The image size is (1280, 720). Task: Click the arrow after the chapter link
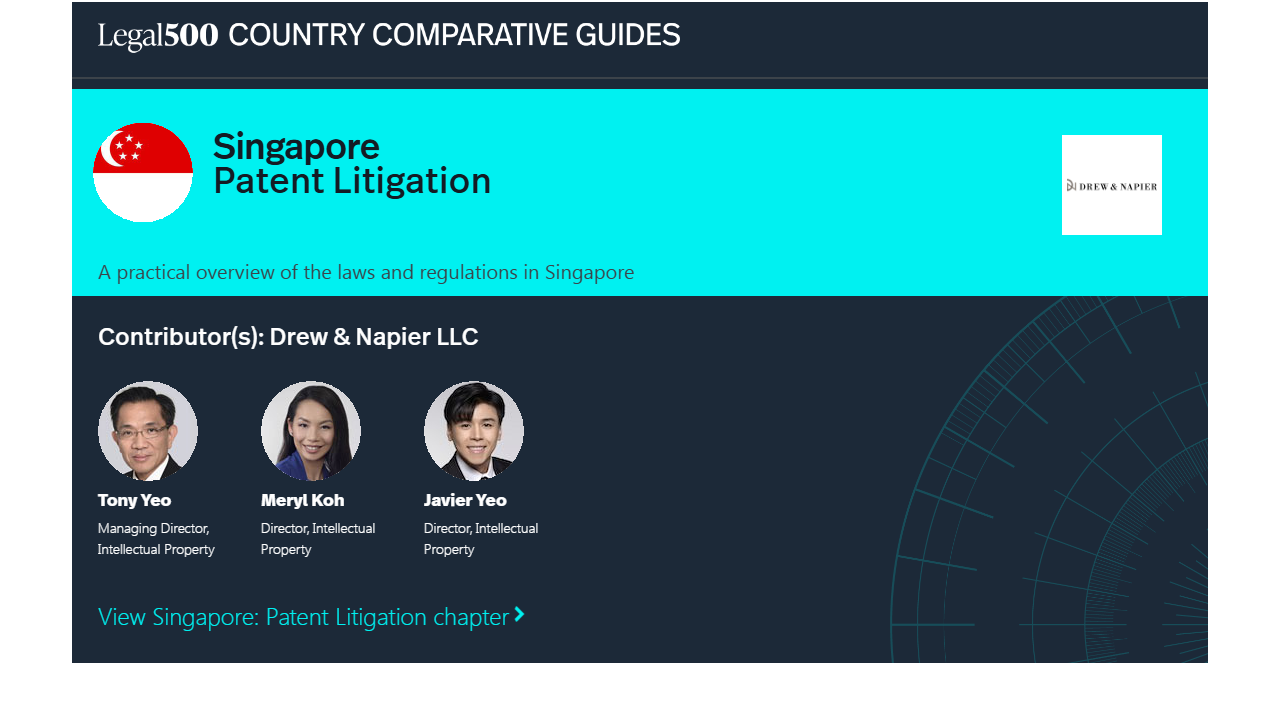[x=519, y=615]
